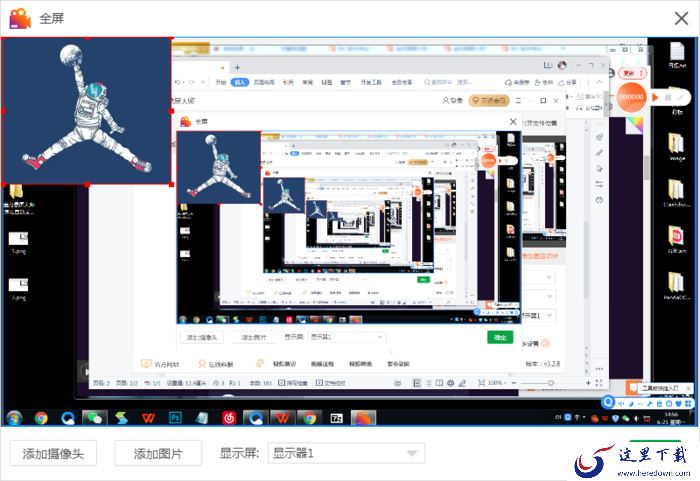Click the green S icon in previewed taskbar
Viewport: 700px width, 481px height.
(121, 418)
